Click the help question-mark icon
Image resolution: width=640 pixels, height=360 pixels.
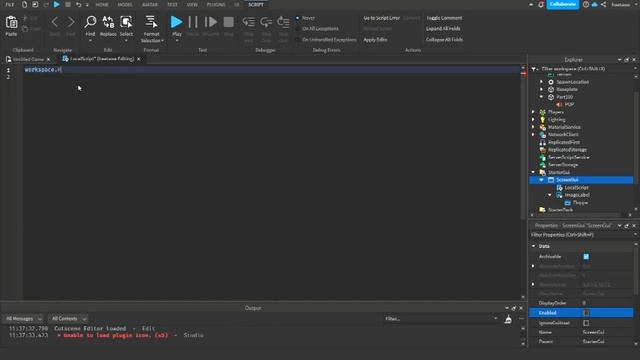[x=586, y=4]
